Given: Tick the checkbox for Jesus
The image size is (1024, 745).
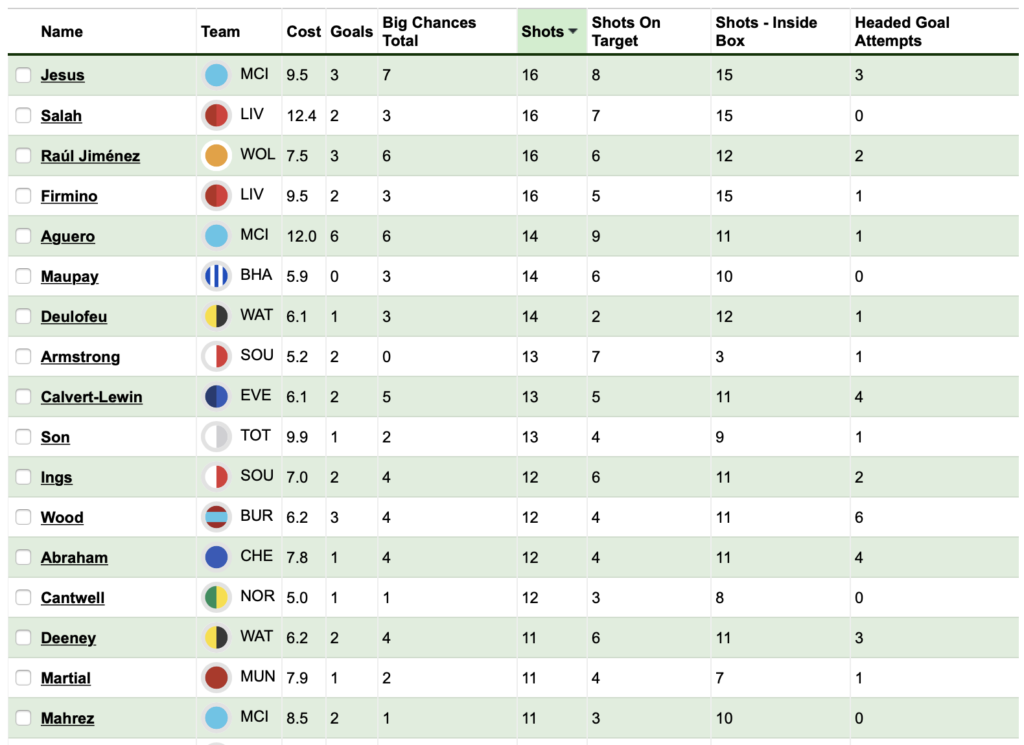Looking at the screenshot, I should click(24, 75).
